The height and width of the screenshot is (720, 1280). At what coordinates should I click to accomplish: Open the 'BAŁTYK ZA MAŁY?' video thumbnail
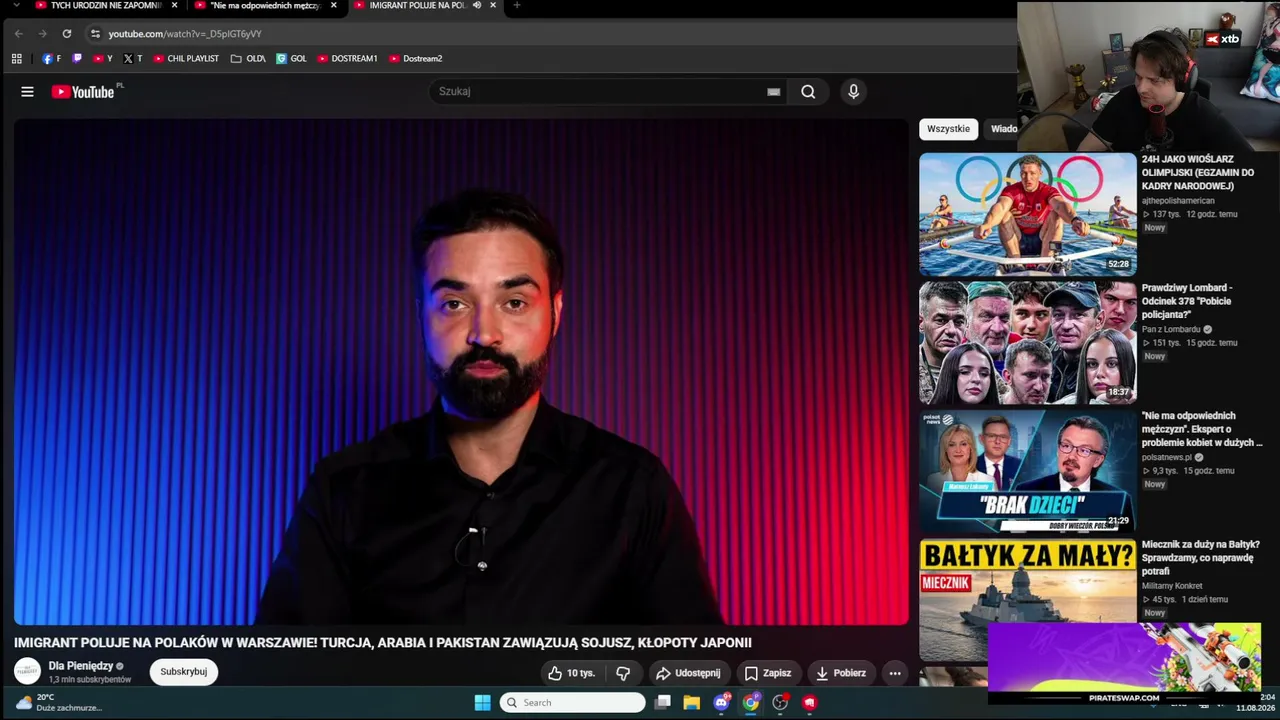(1028, 599)
